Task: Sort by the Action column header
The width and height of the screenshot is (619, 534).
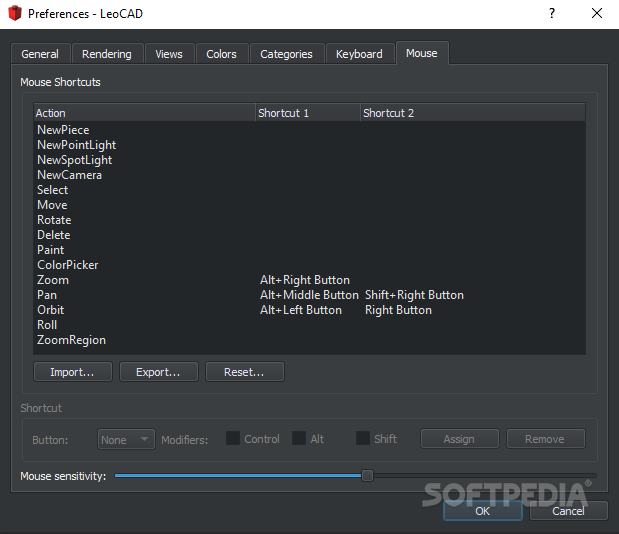Action: coord(144,113)
